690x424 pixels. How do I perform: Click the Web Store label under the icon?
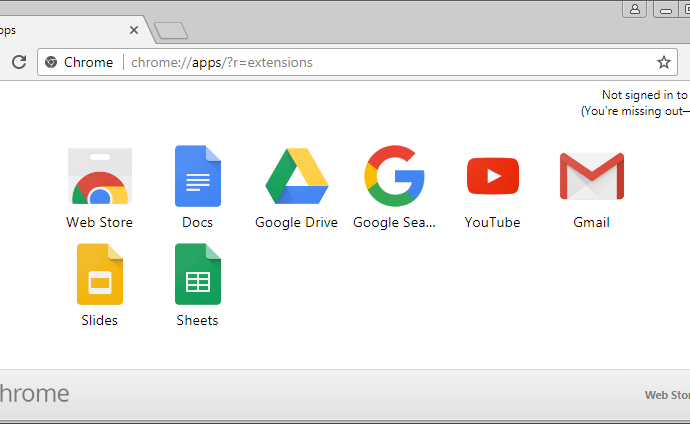coord(99,222)
